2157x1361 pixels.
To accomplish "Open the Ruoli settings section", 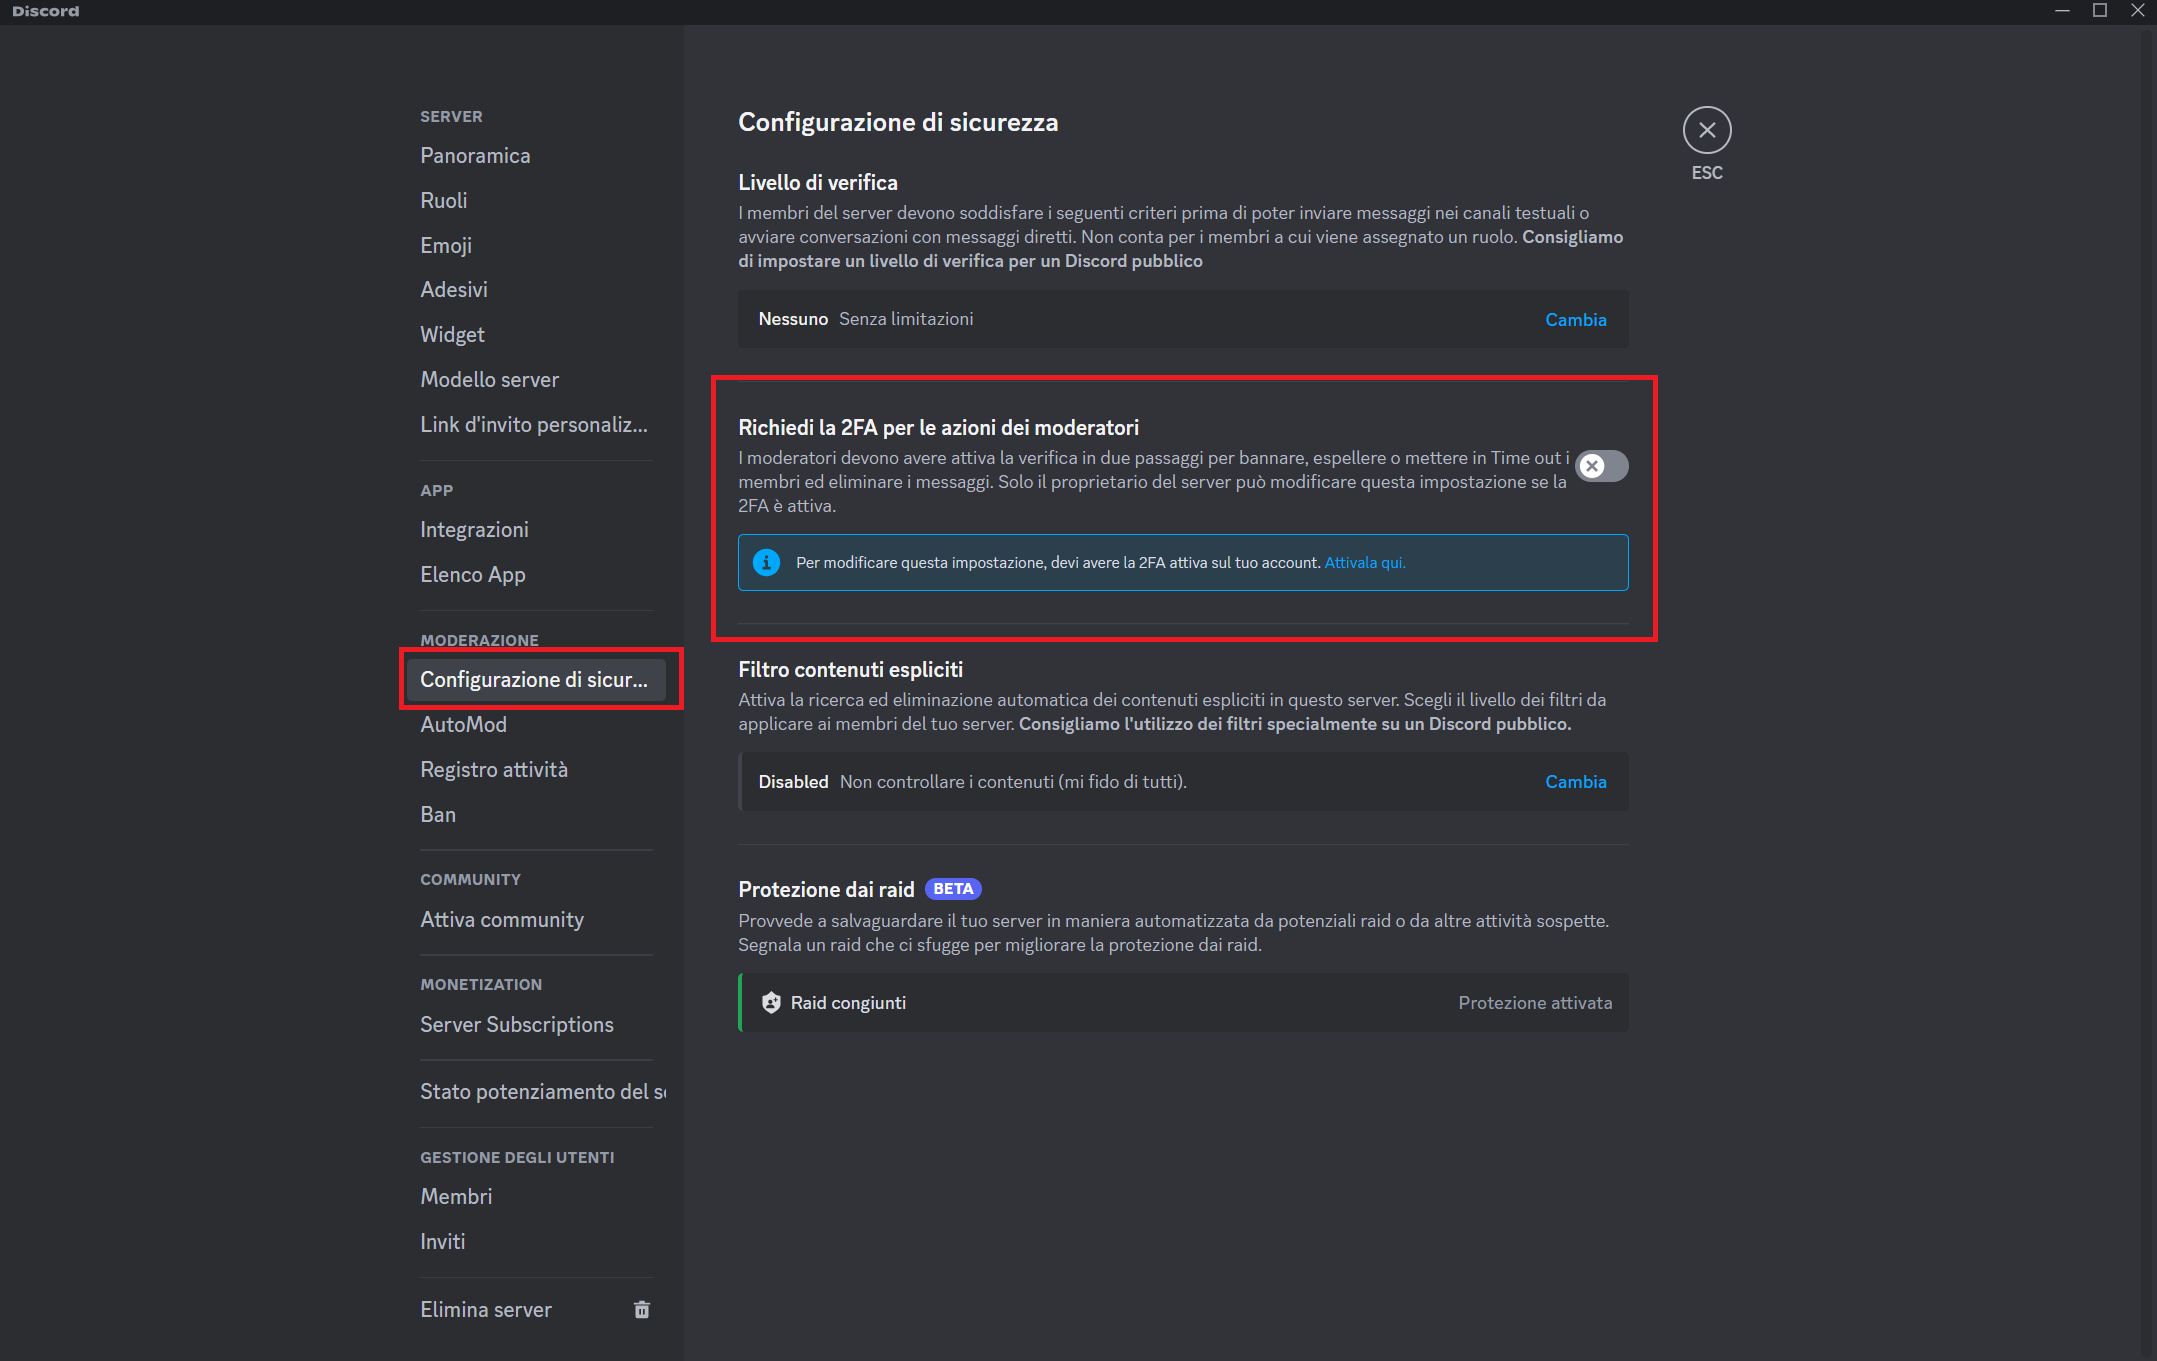I will click(x=443, y=200).
